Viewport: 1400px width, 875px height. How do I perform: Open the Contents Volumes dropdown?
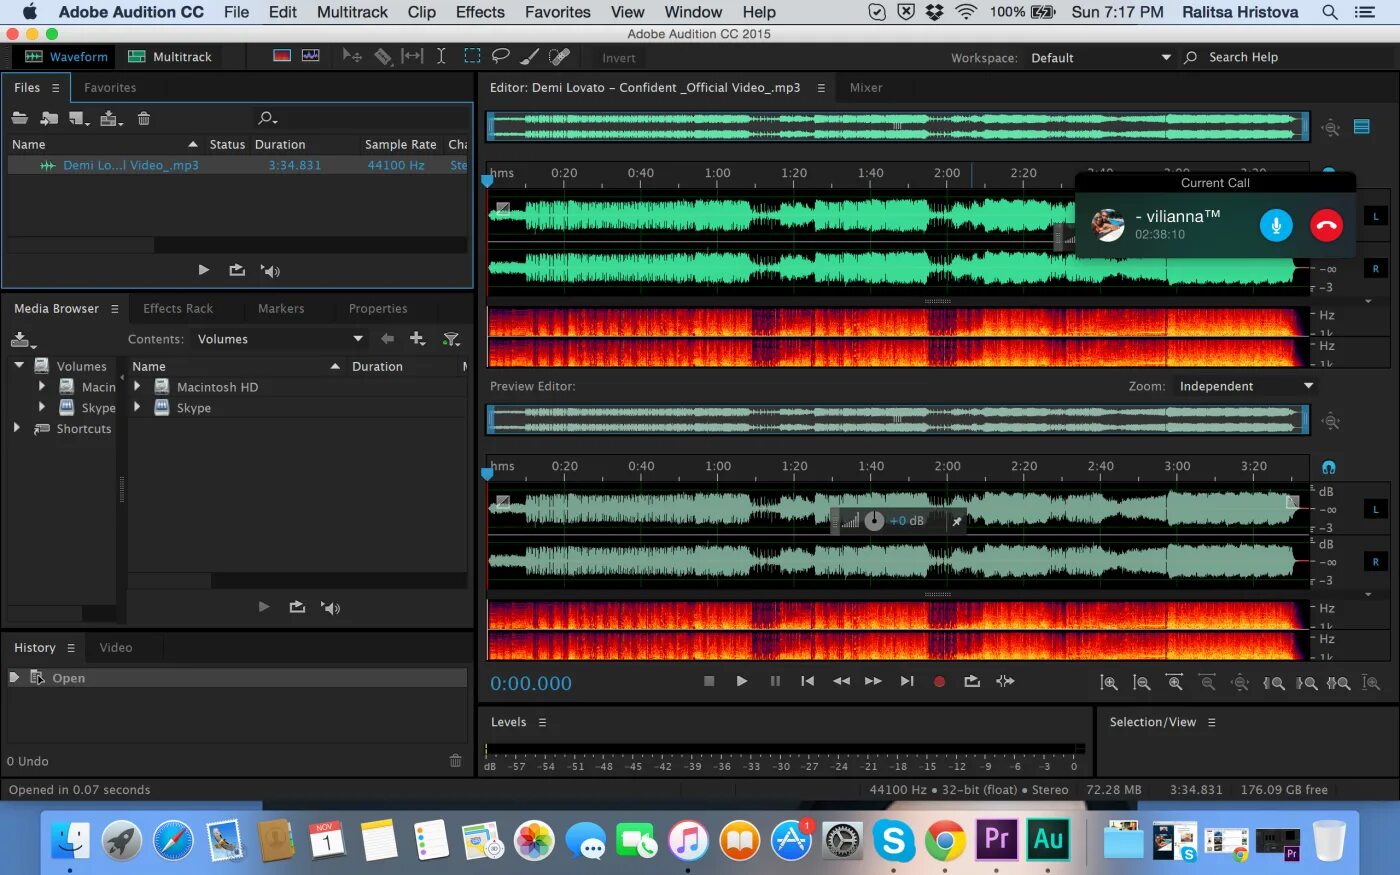279,339
